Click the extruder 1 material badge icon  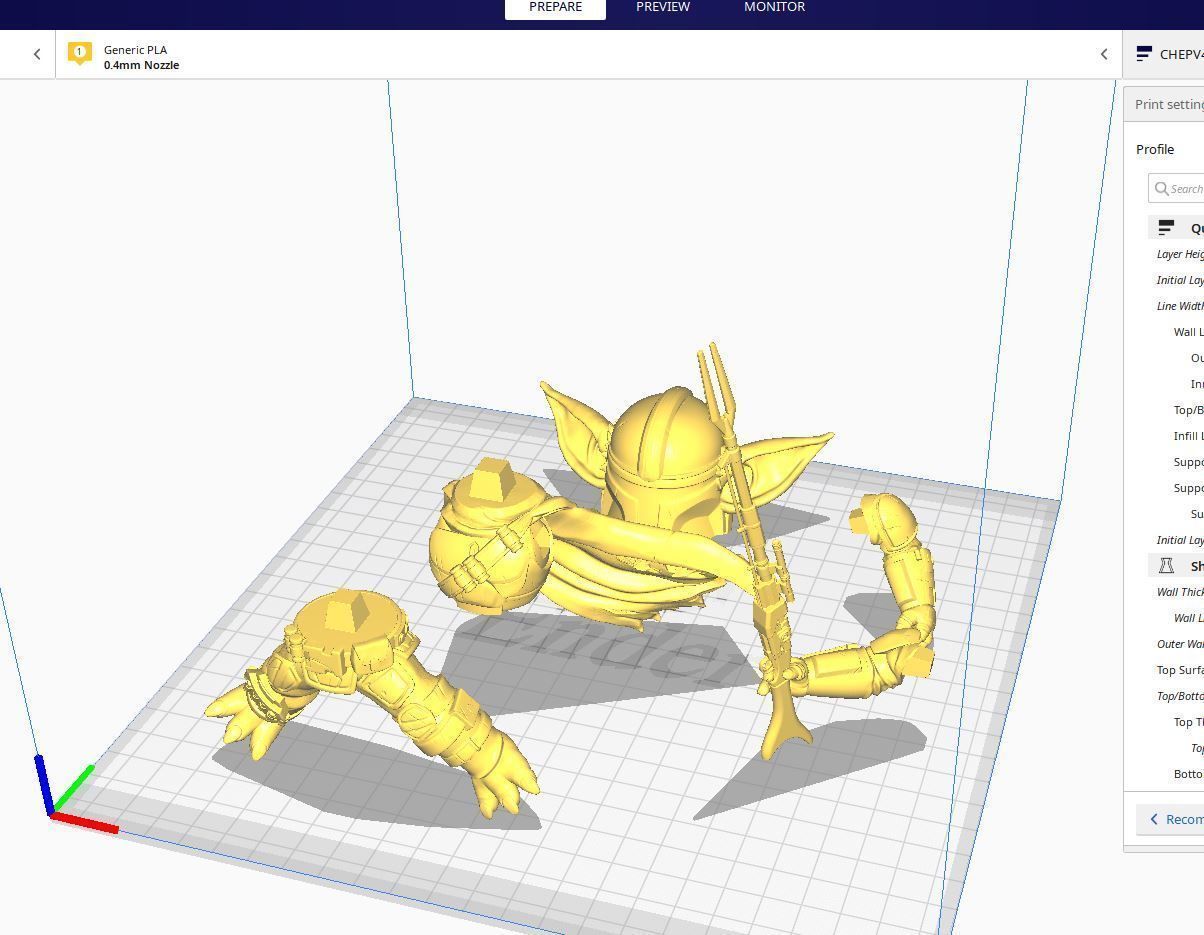coord(80,53)
